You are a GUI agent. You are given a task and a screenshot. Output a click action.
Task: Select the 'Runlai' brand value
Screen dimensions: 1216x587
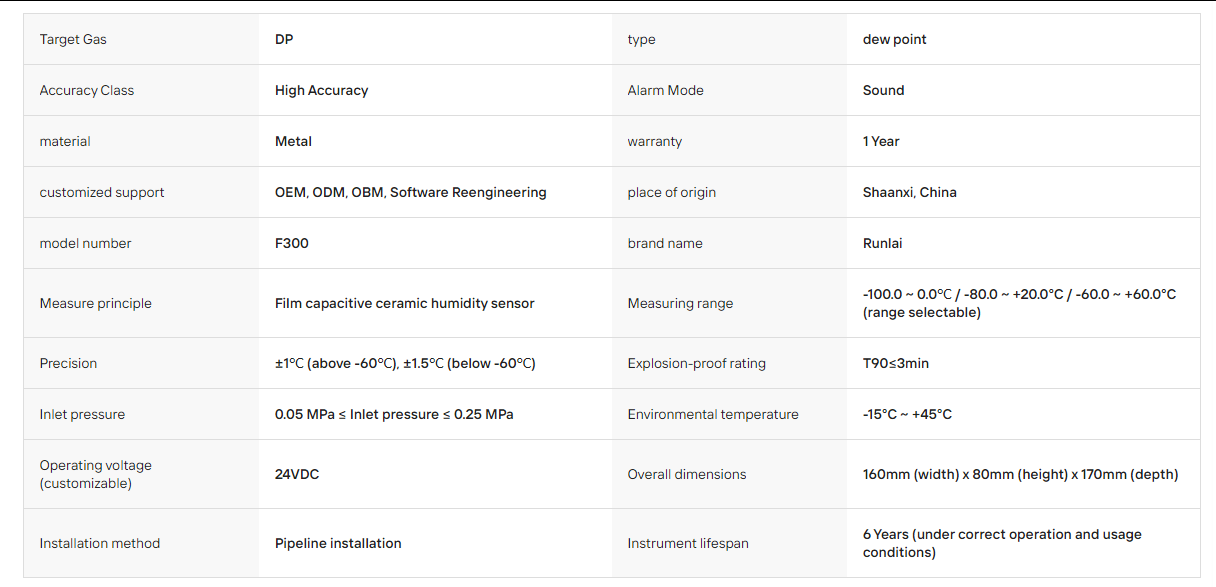(883, 243)
